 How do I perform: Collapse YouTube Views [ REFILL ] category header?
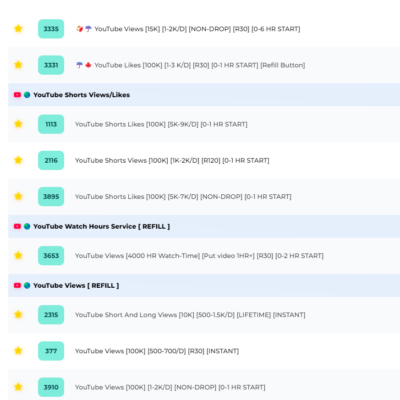coord(204,286)
